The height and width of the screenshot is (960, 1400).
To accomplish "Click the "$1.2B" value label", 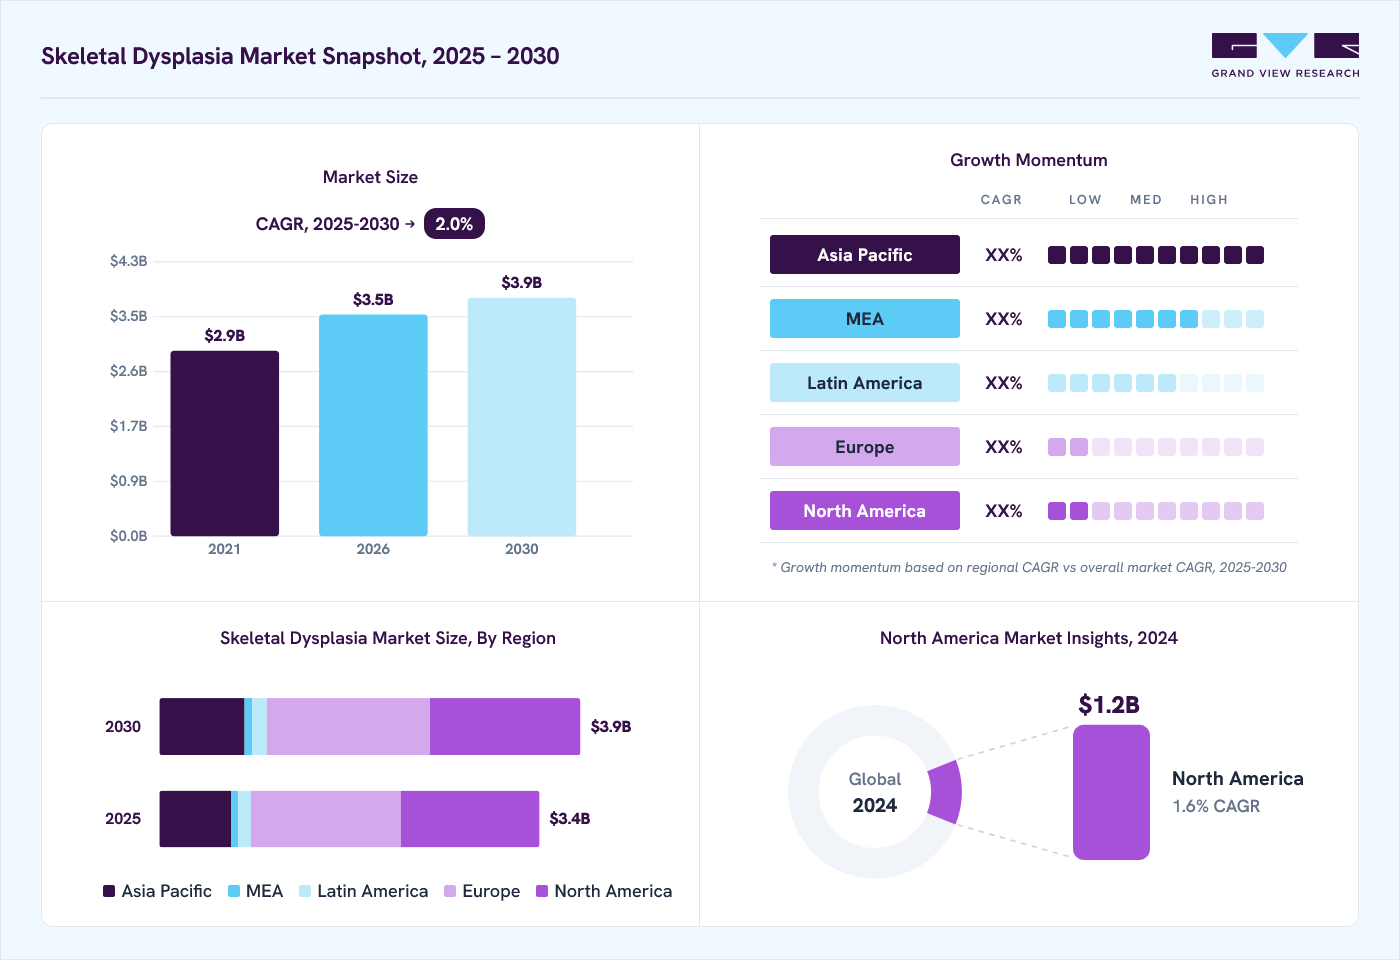I will coord(1109,705).
